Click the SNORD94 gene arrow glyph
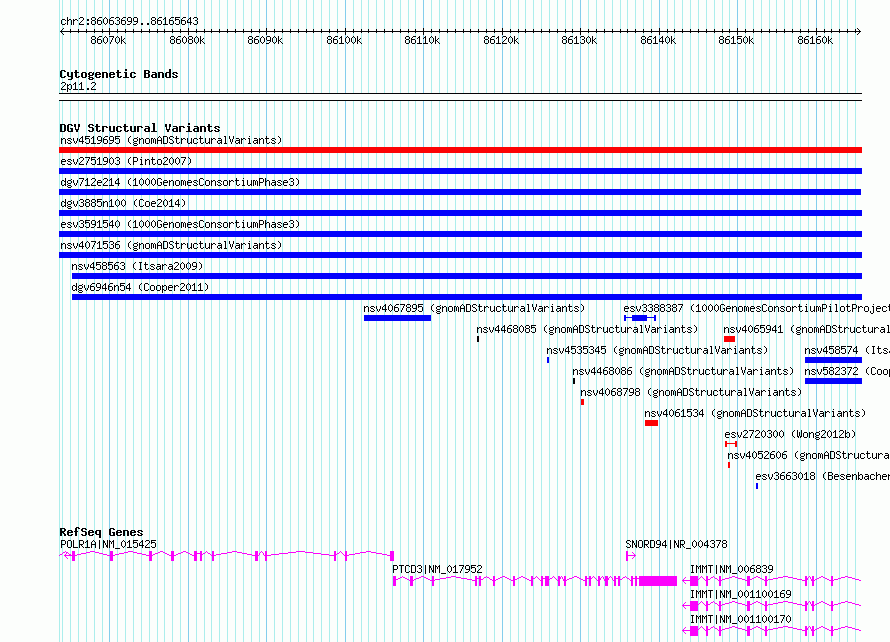 (631, 556)
